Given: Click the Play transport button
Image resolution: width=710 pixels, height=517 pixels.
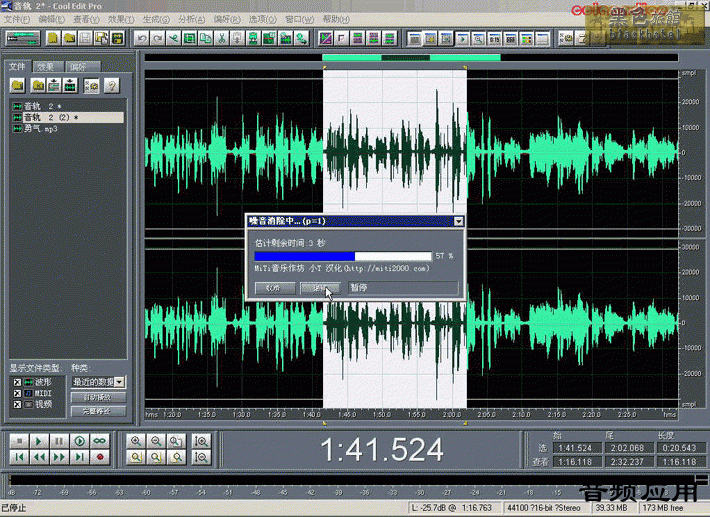Looking at the screenshot, I should [x=39, y=440].
